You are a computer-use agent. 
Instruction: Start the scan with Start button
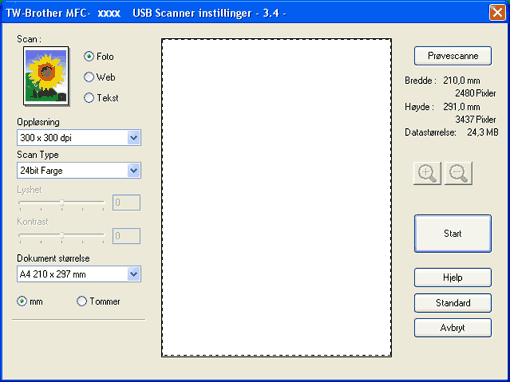click(x=453, y=233)
